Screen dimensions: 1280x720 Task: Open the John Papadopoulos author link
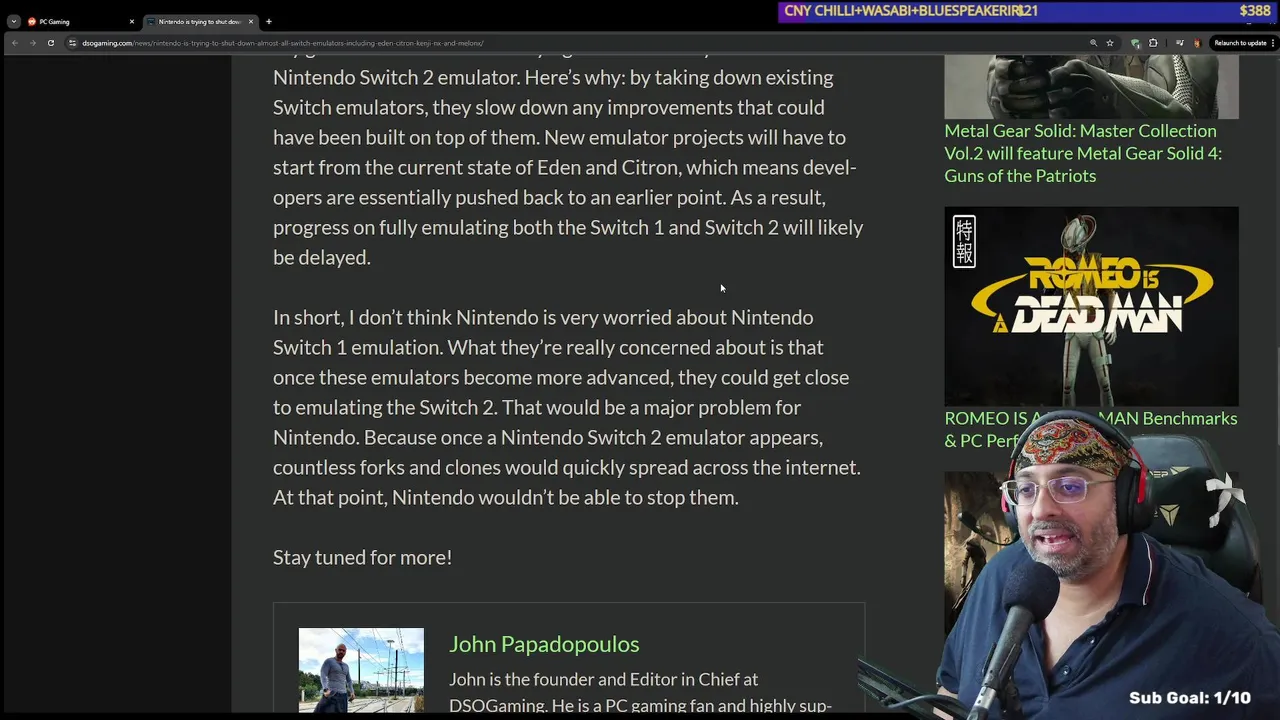tap(544, 644)
